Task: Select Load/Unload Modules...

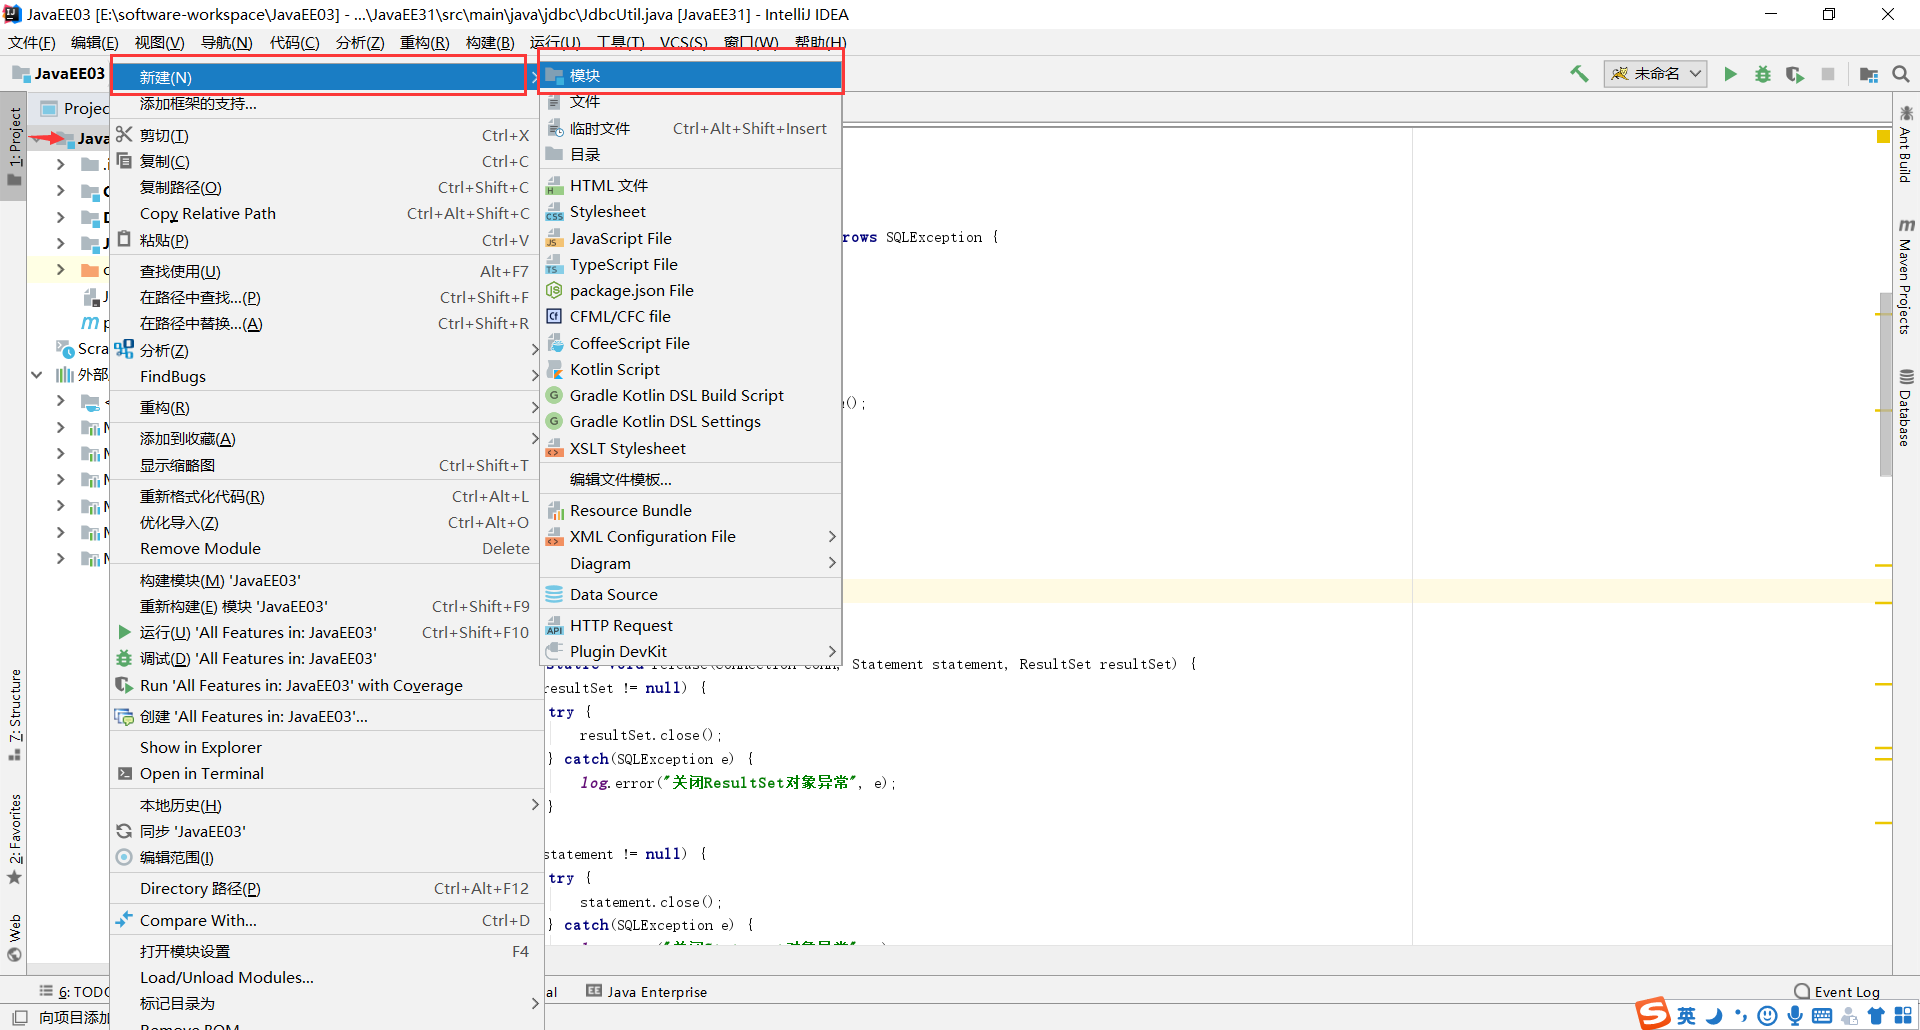Action: tap(326, 977)
